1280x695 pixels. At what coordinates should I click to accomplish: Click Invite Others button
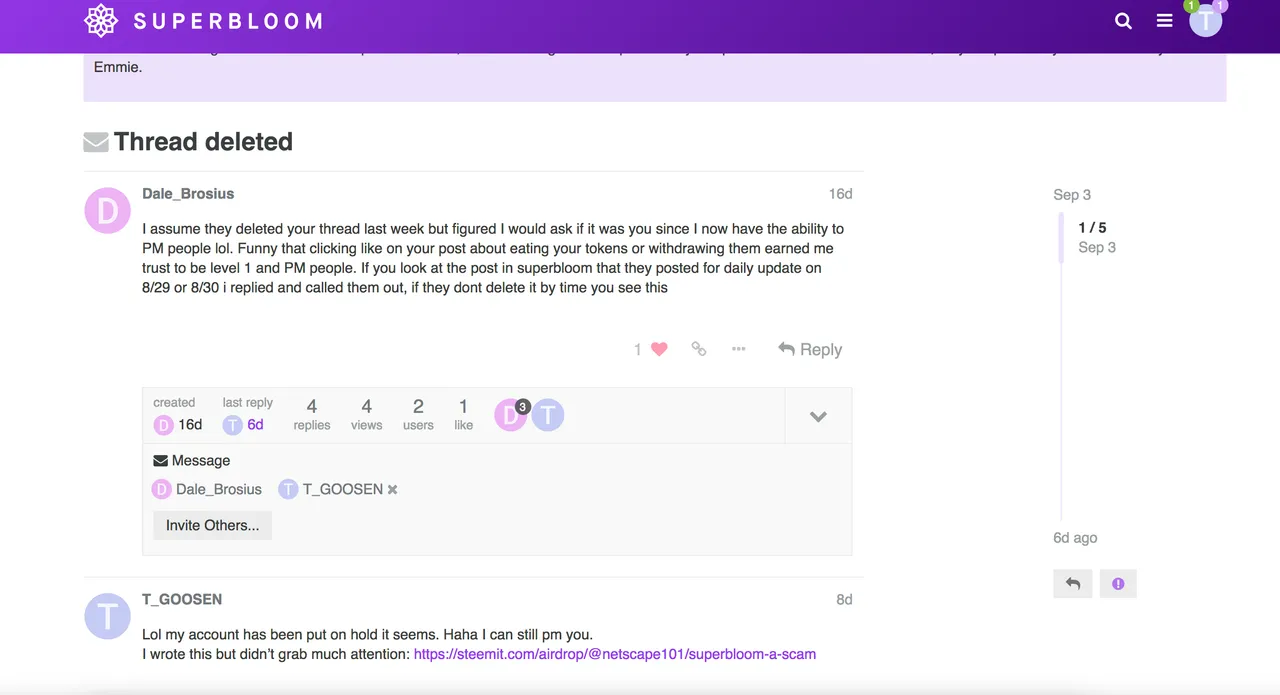tap(212, 525)
